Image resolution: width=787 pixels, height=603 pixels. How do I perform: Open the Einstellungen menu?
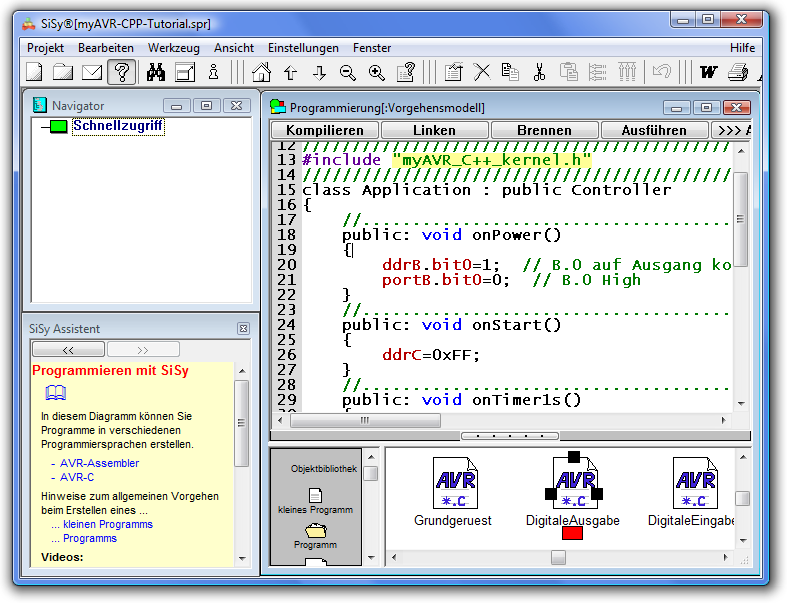pyautogui.click(x=303, y=47)
